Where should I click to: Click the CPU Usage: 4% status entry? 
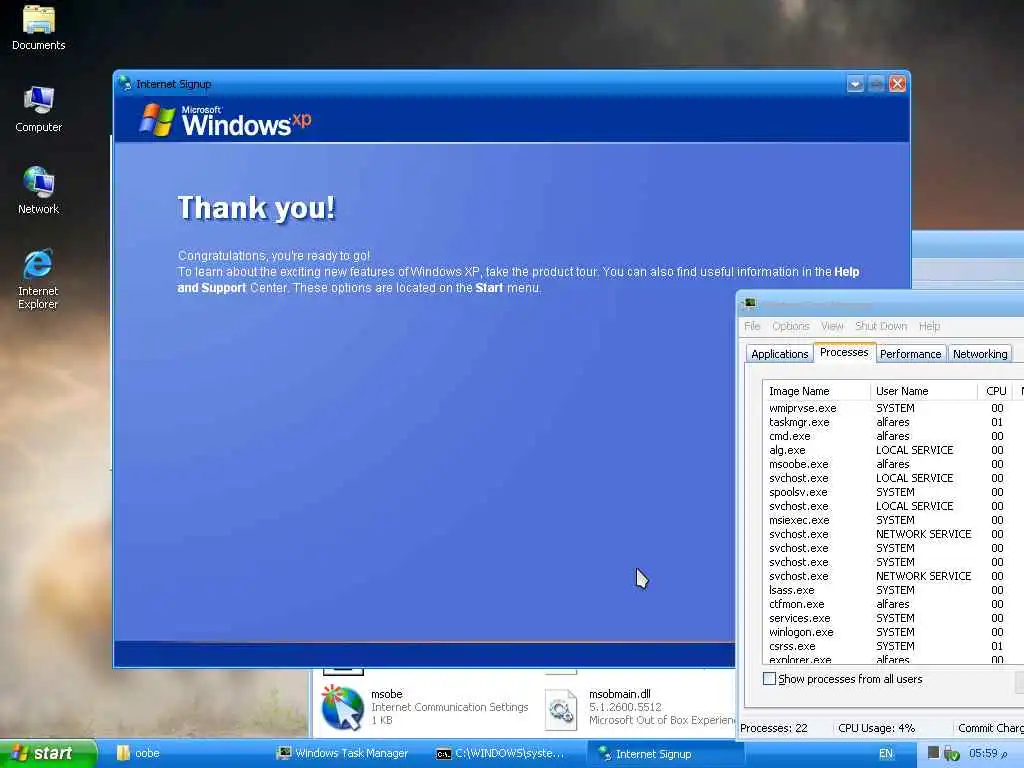(876, 728)
